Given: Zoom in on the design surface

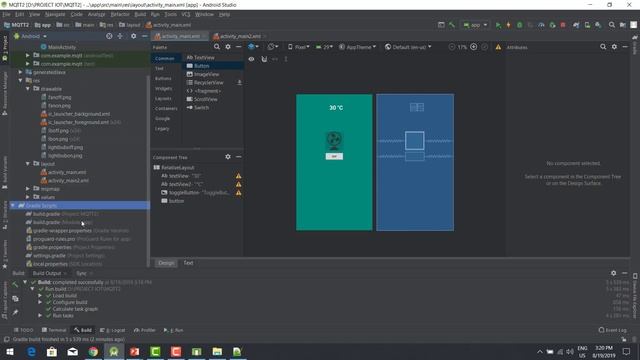Looking at the screenshot, I should point(473,47).
